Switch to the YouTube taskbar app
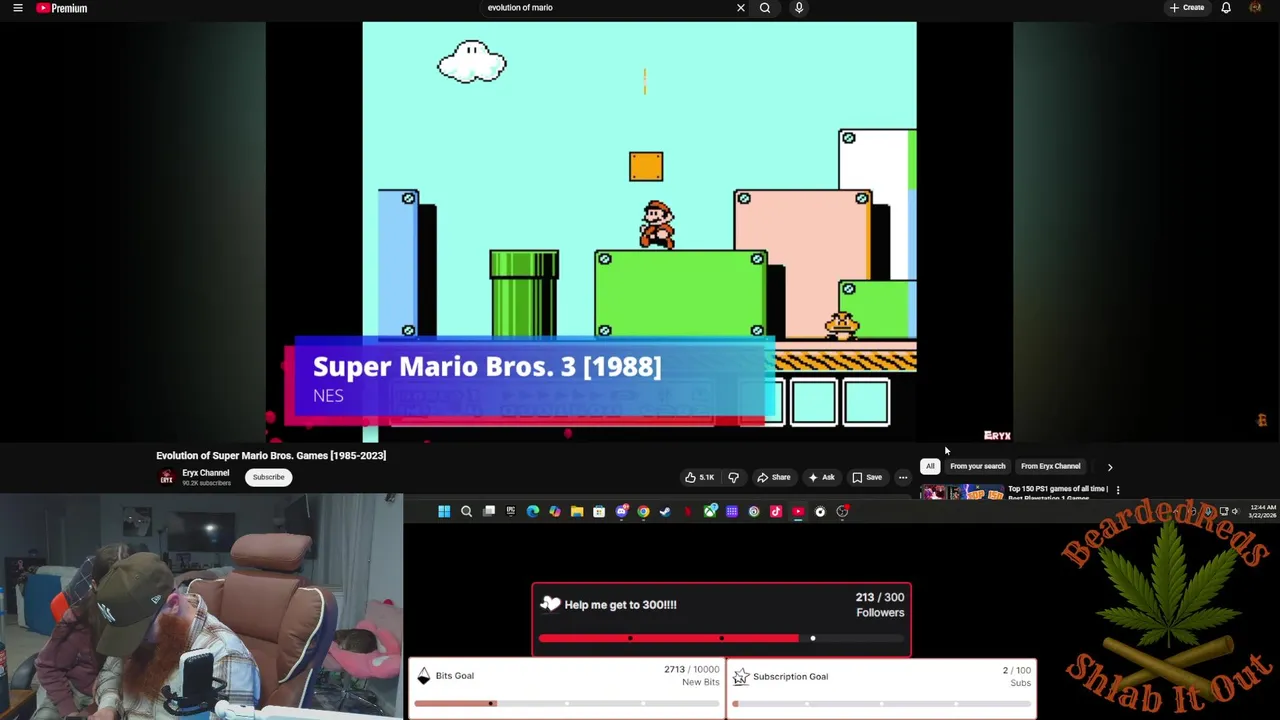Screen dimensions: 1280x720 (798, 512)
